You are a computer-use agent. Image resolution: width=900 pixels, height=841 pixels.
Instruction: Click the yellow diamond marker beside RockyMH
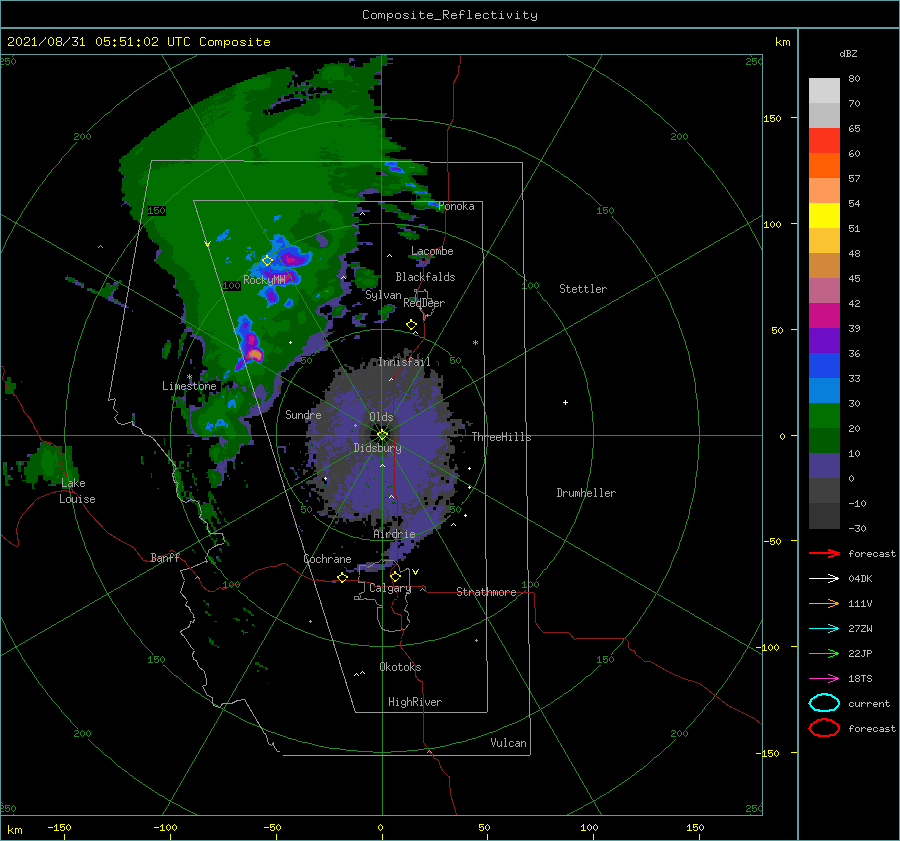267,261
